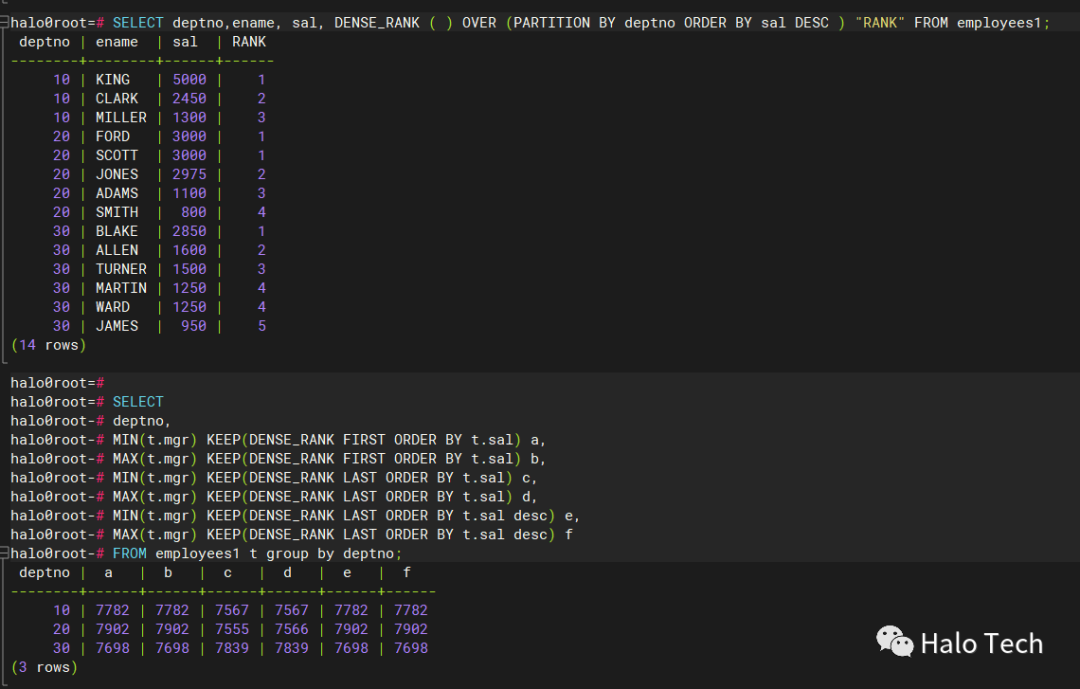1080x689 pixels.
Task: Click the sal column header
Action: point(185,42)
